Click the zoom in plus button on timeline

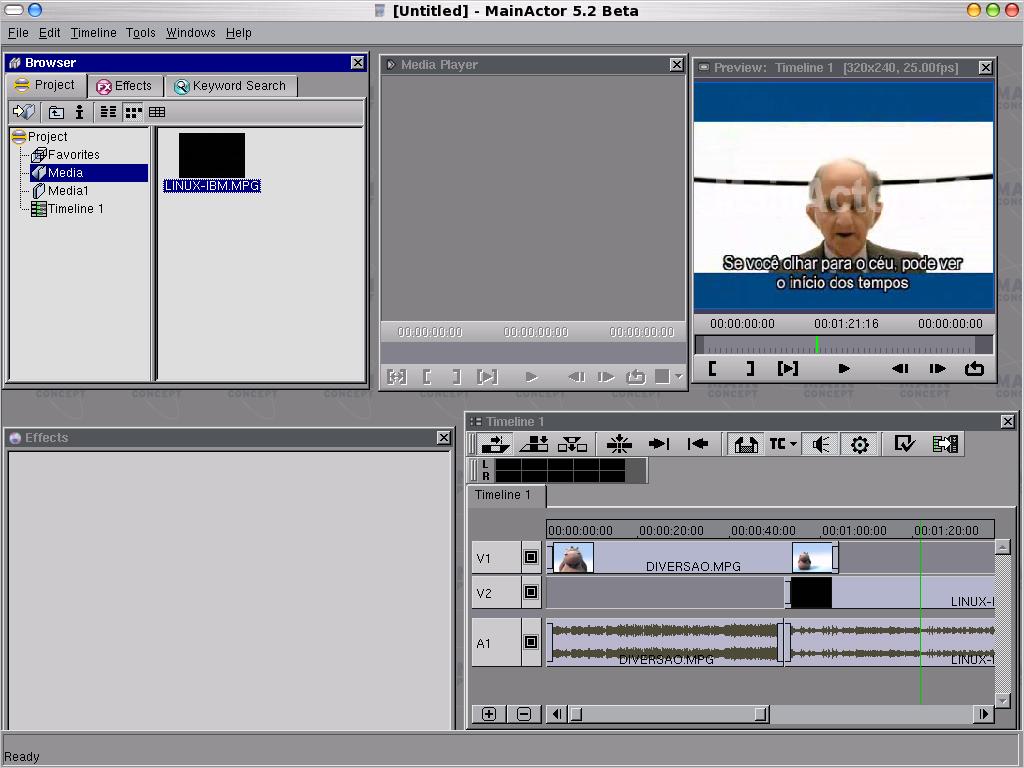(489, 714)
